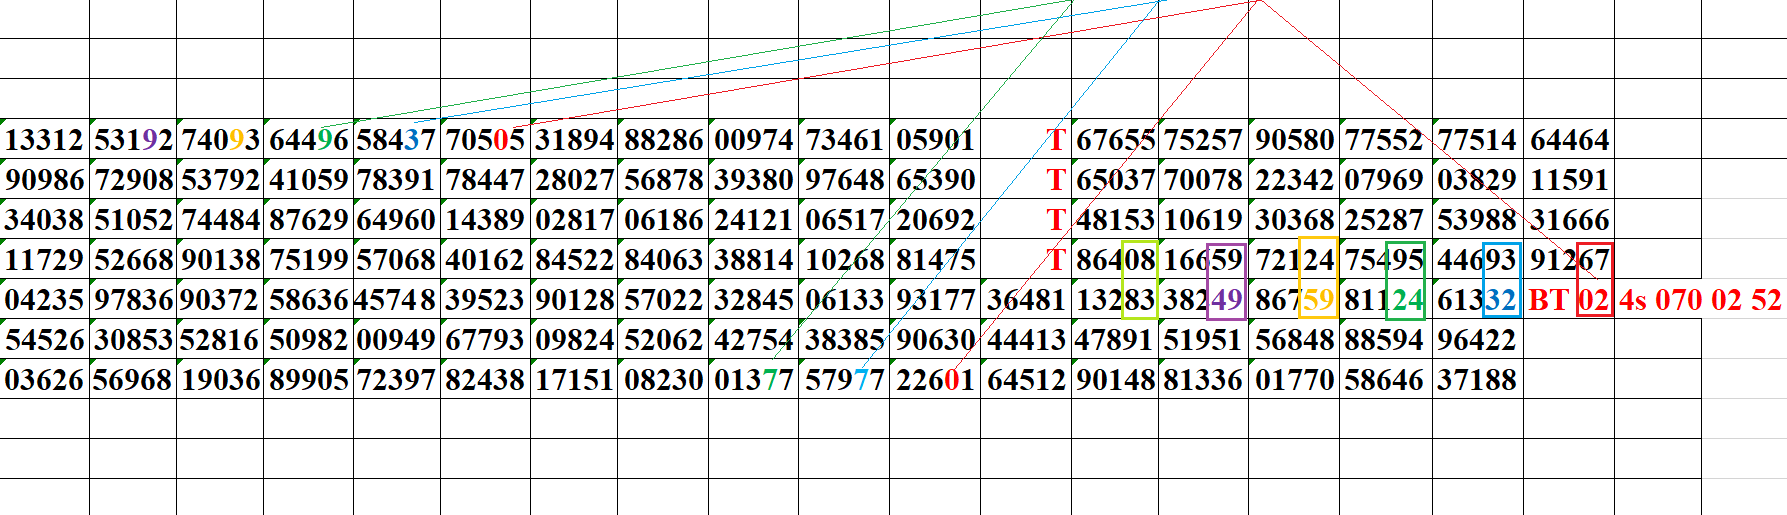The width and height of the screenshot is (1787, 515).
Task: Click cell 64496 with green digit
Action: [x=308, y=140]
